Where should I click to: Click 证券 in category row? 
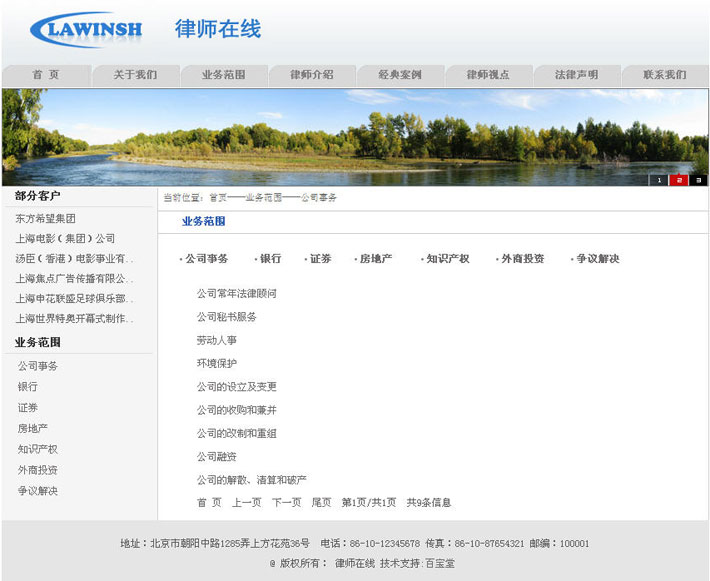(x=321, y=259)
